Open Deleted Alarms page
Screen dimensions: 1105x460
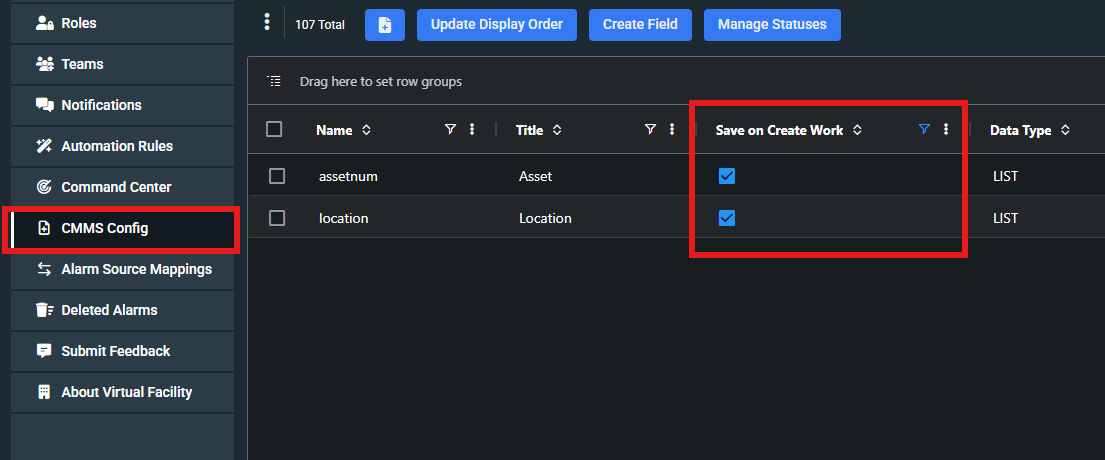122,310
